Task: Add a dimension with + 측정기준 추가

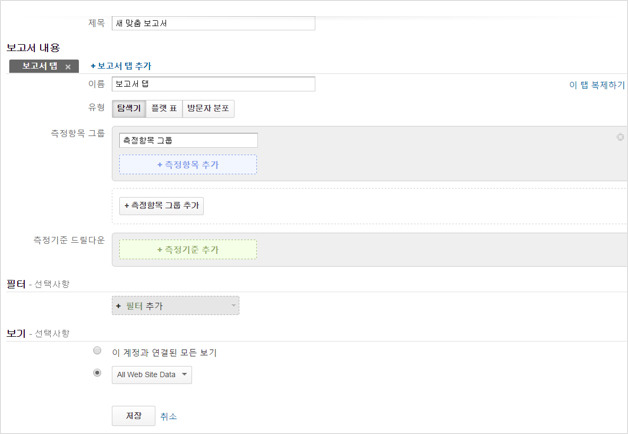Action: click(187, 249)
